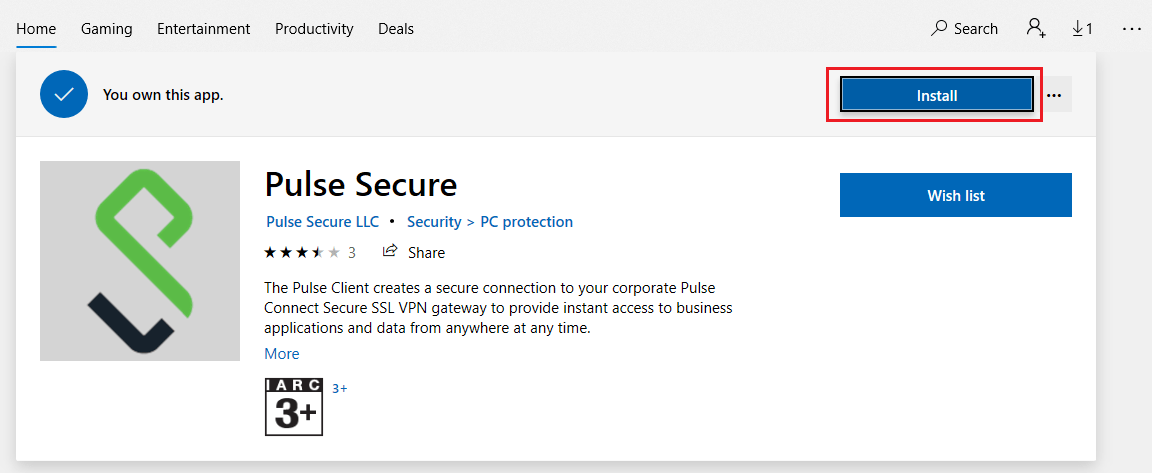Click the blue checkmark ownership icon
The image size is (1152, 473).
click(x=64, y=95)
